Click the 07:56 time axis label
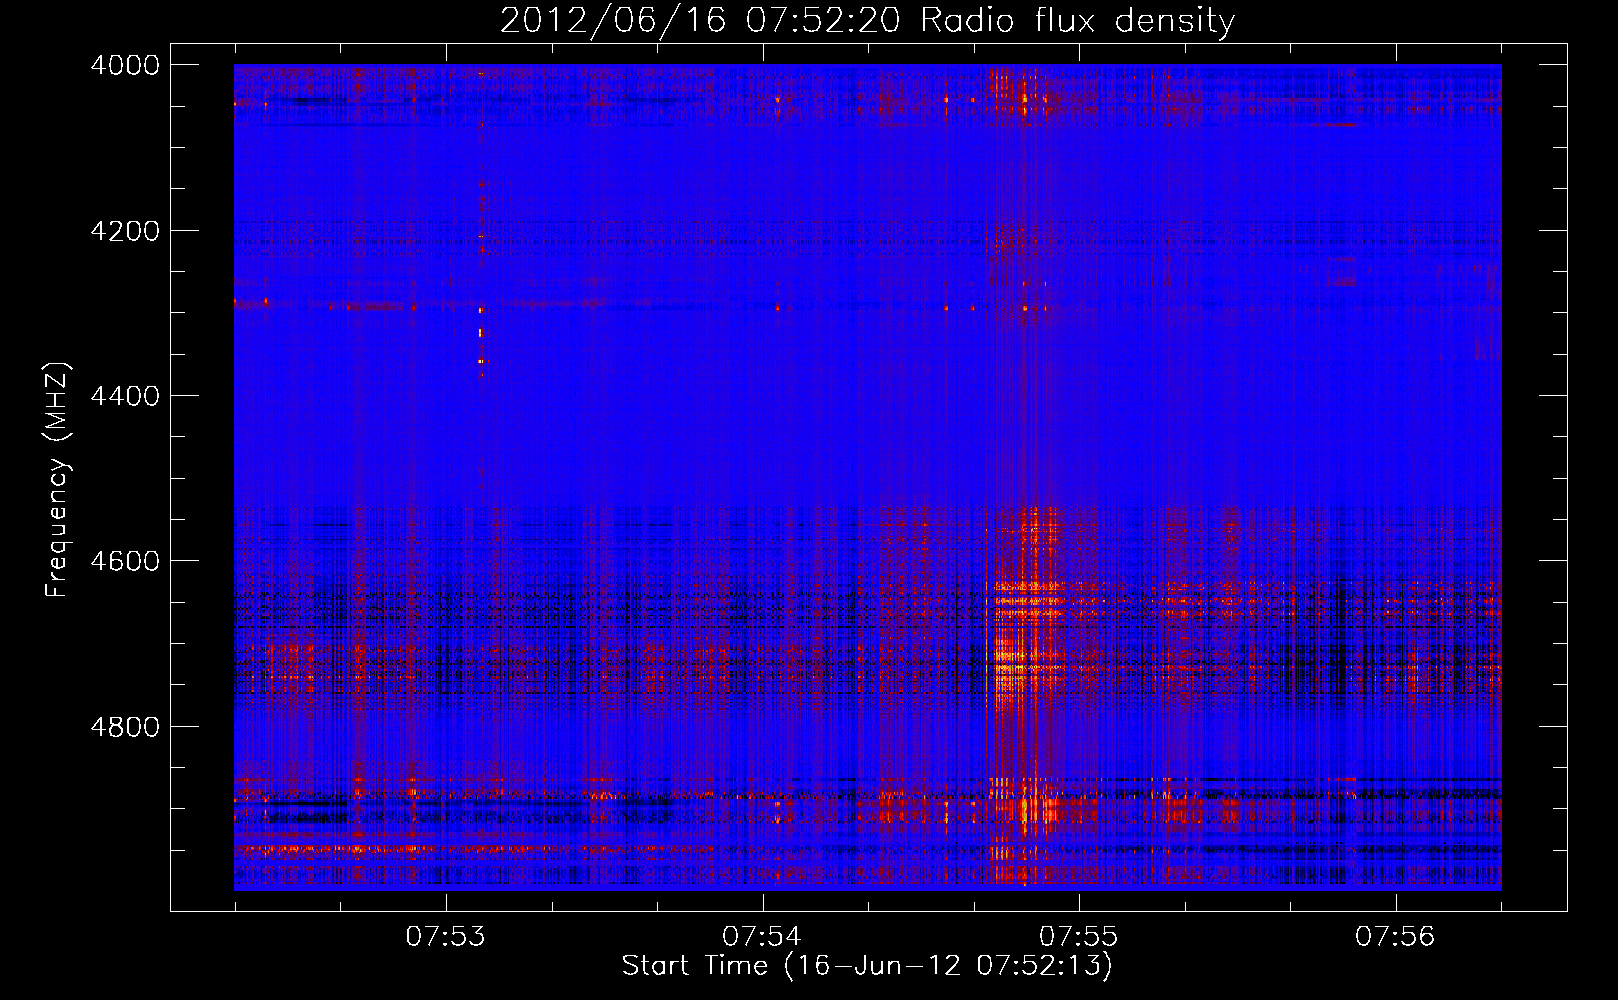 pos(1395,936)
